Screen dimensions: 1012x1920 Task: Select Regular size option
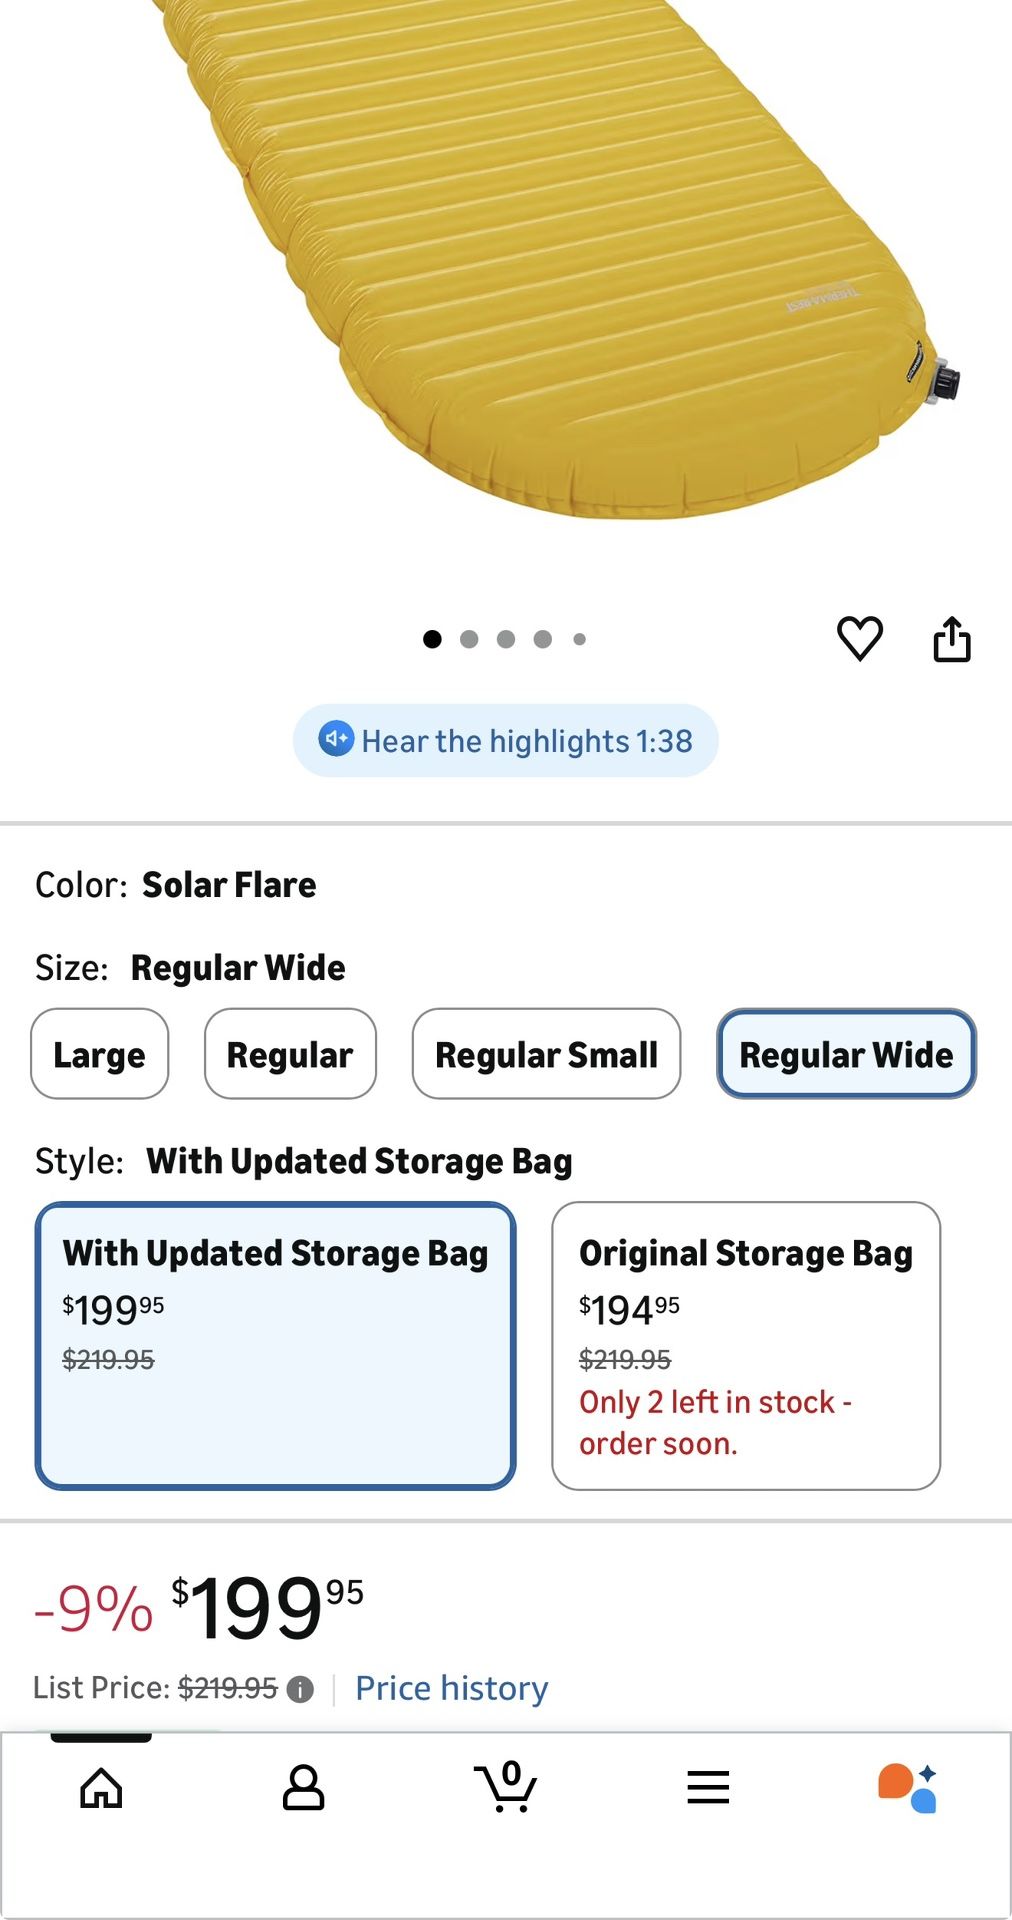pos(290,1054)
